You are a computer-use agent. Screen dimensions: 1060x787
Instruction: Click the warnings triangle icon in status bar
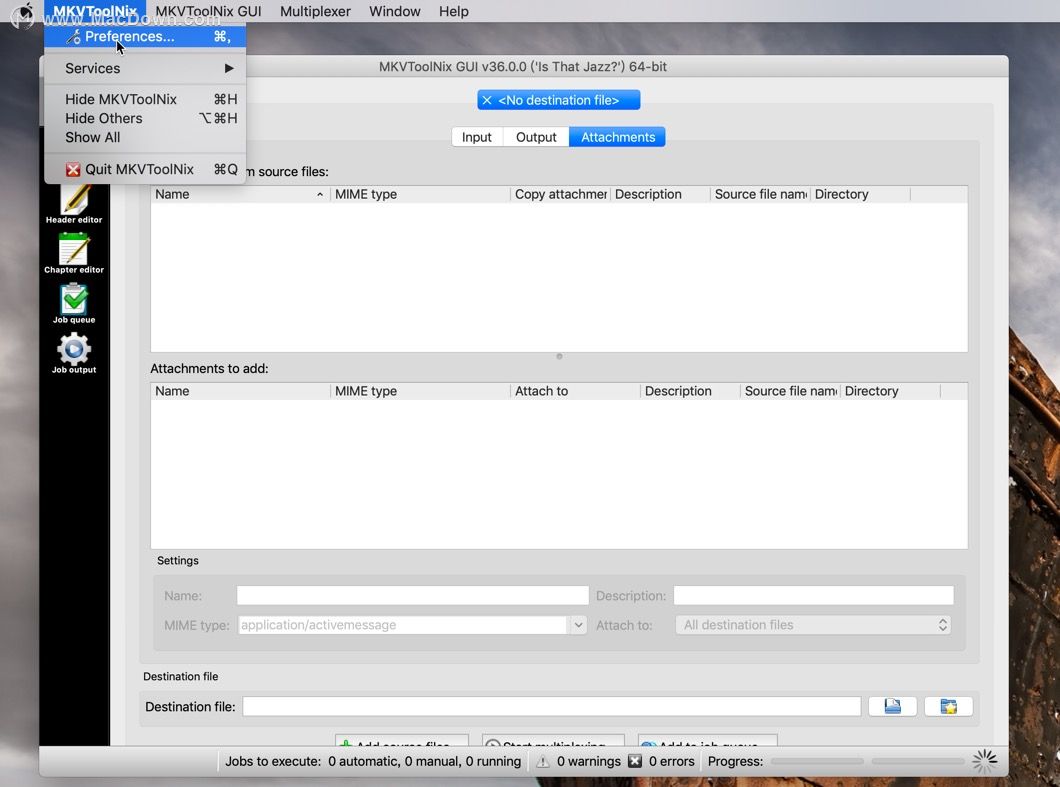(x=543, y=762)
